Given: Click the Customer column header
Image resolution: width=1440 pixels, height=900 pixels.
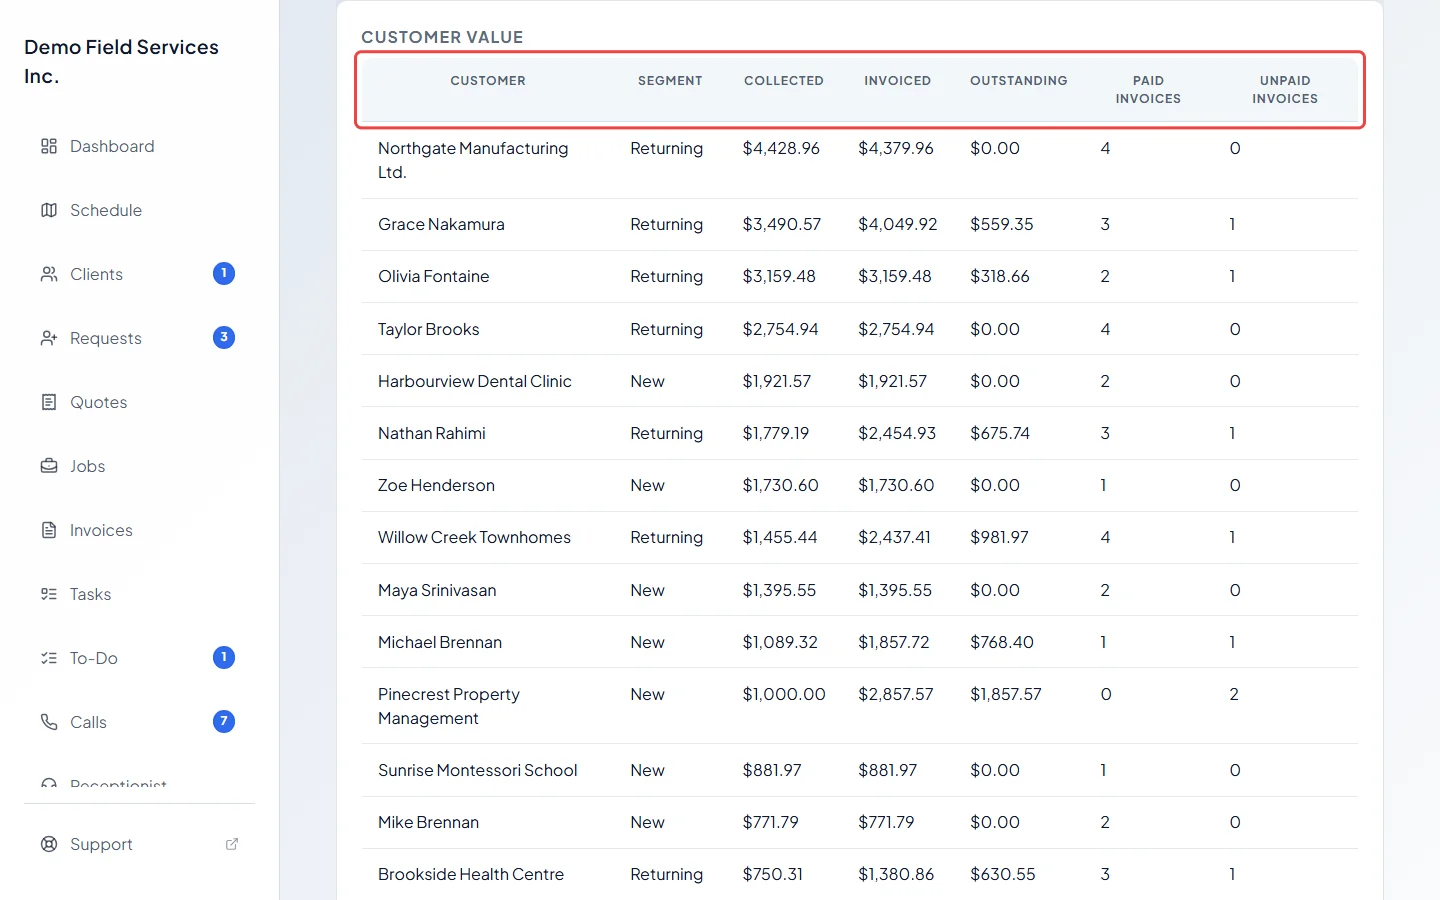Looking at the screenshot, I should [x=488, y=81].
